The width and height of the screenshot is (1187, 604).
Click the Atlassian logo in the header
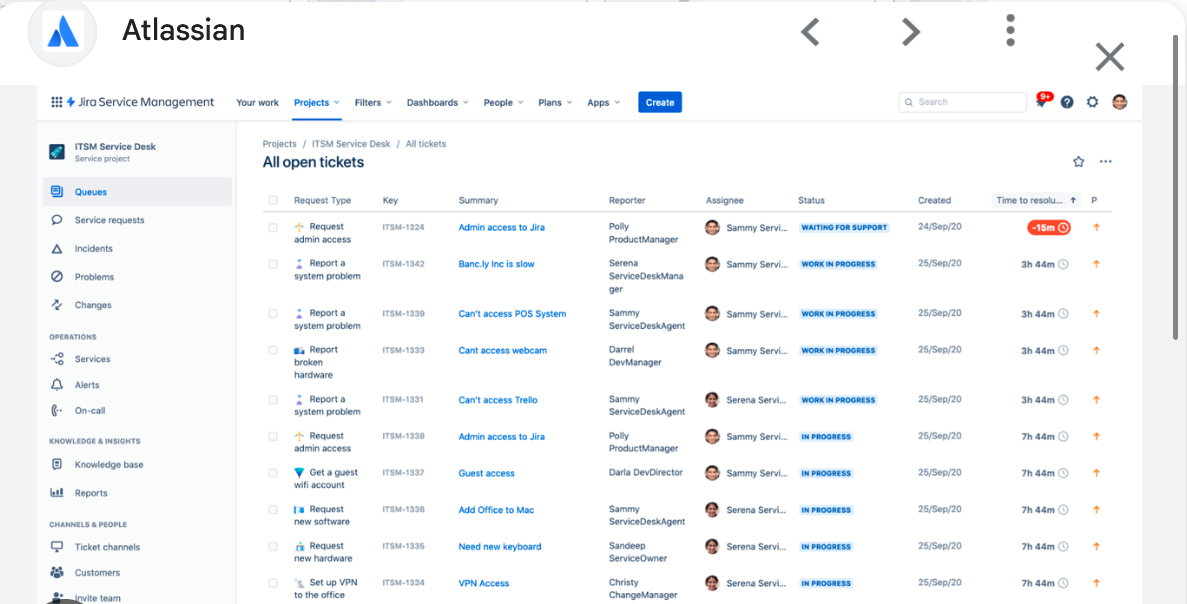62,33
